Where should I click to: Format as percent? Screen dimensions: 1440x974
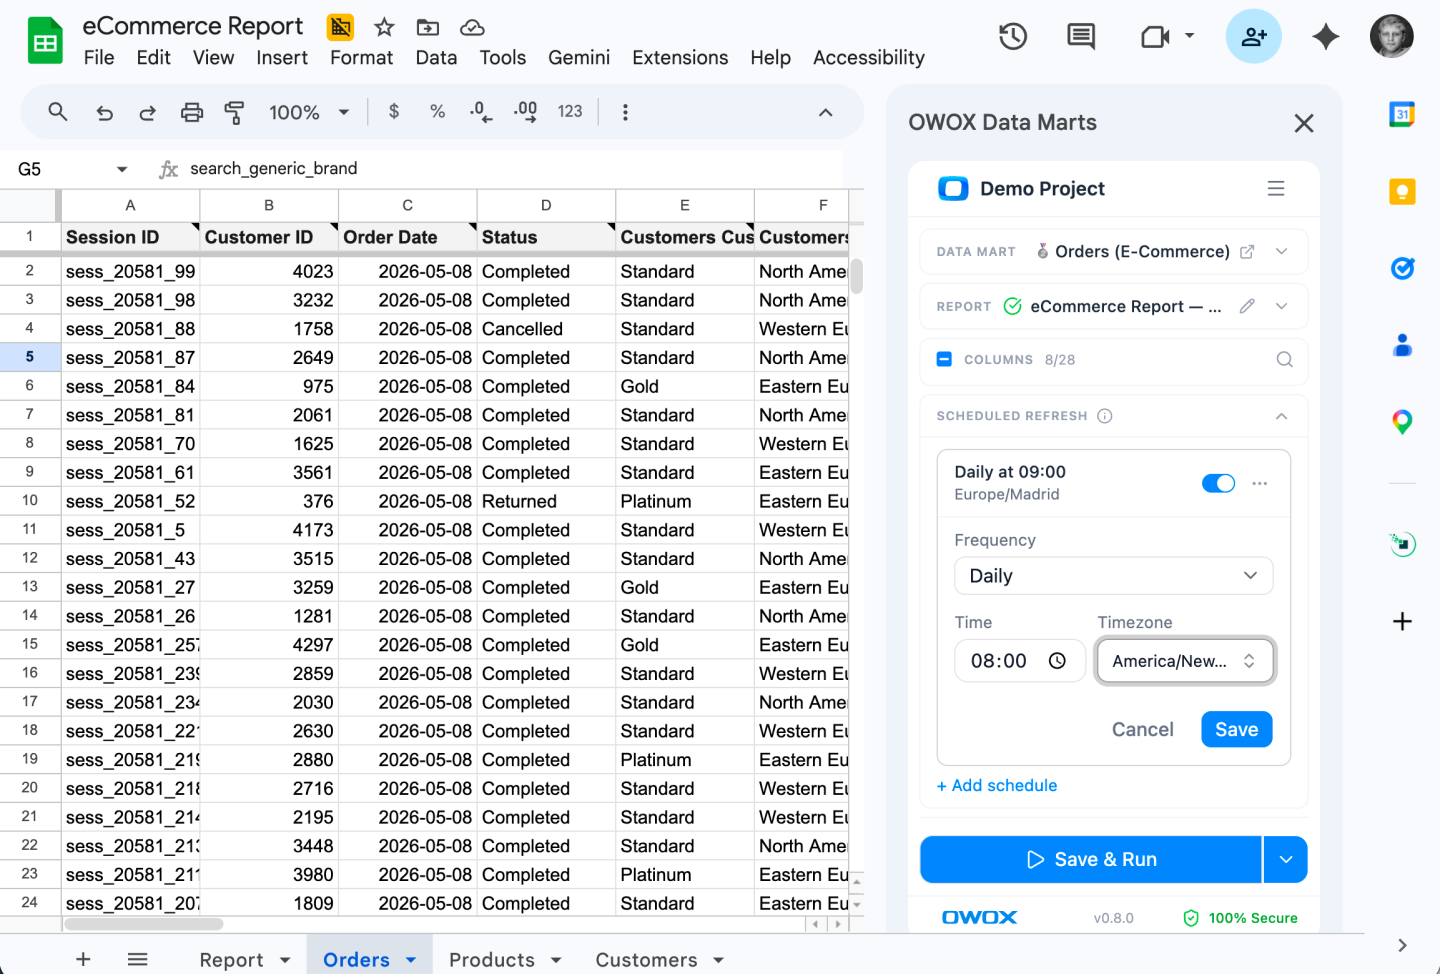[x=437, y=112]
